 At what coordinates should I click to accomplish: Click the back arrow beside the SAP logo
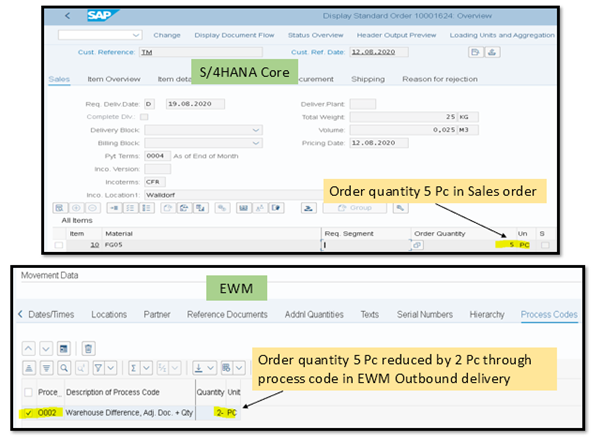(66, 16)
